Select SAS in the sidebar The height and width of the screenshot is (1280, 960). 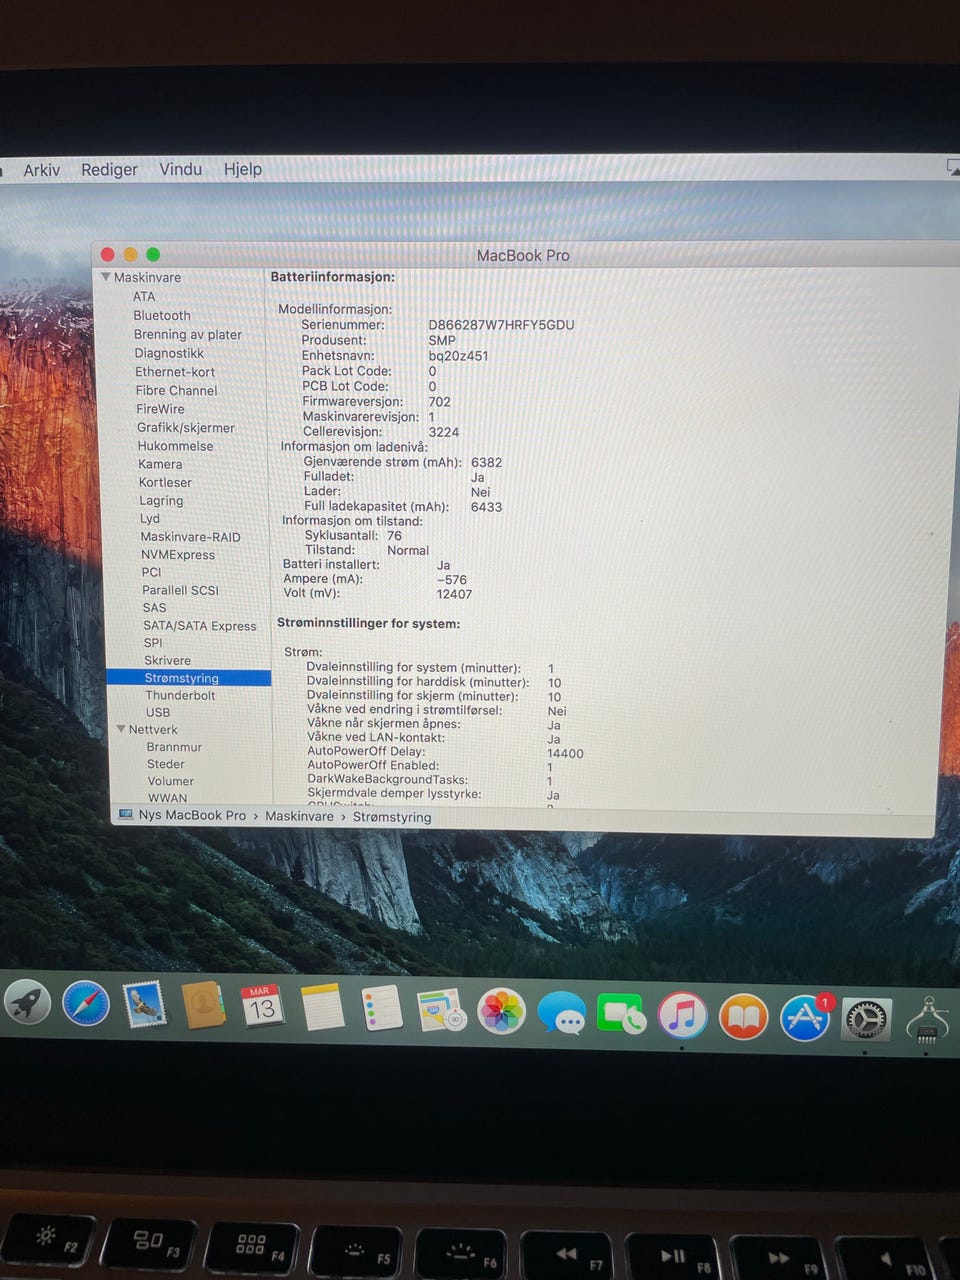click(x=154, y=607)
